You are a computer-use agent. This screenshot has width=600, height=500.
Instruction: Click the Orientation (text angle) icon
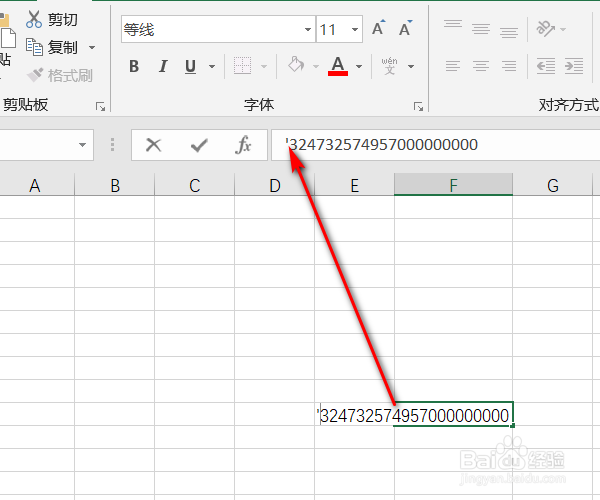coord(545,29)
